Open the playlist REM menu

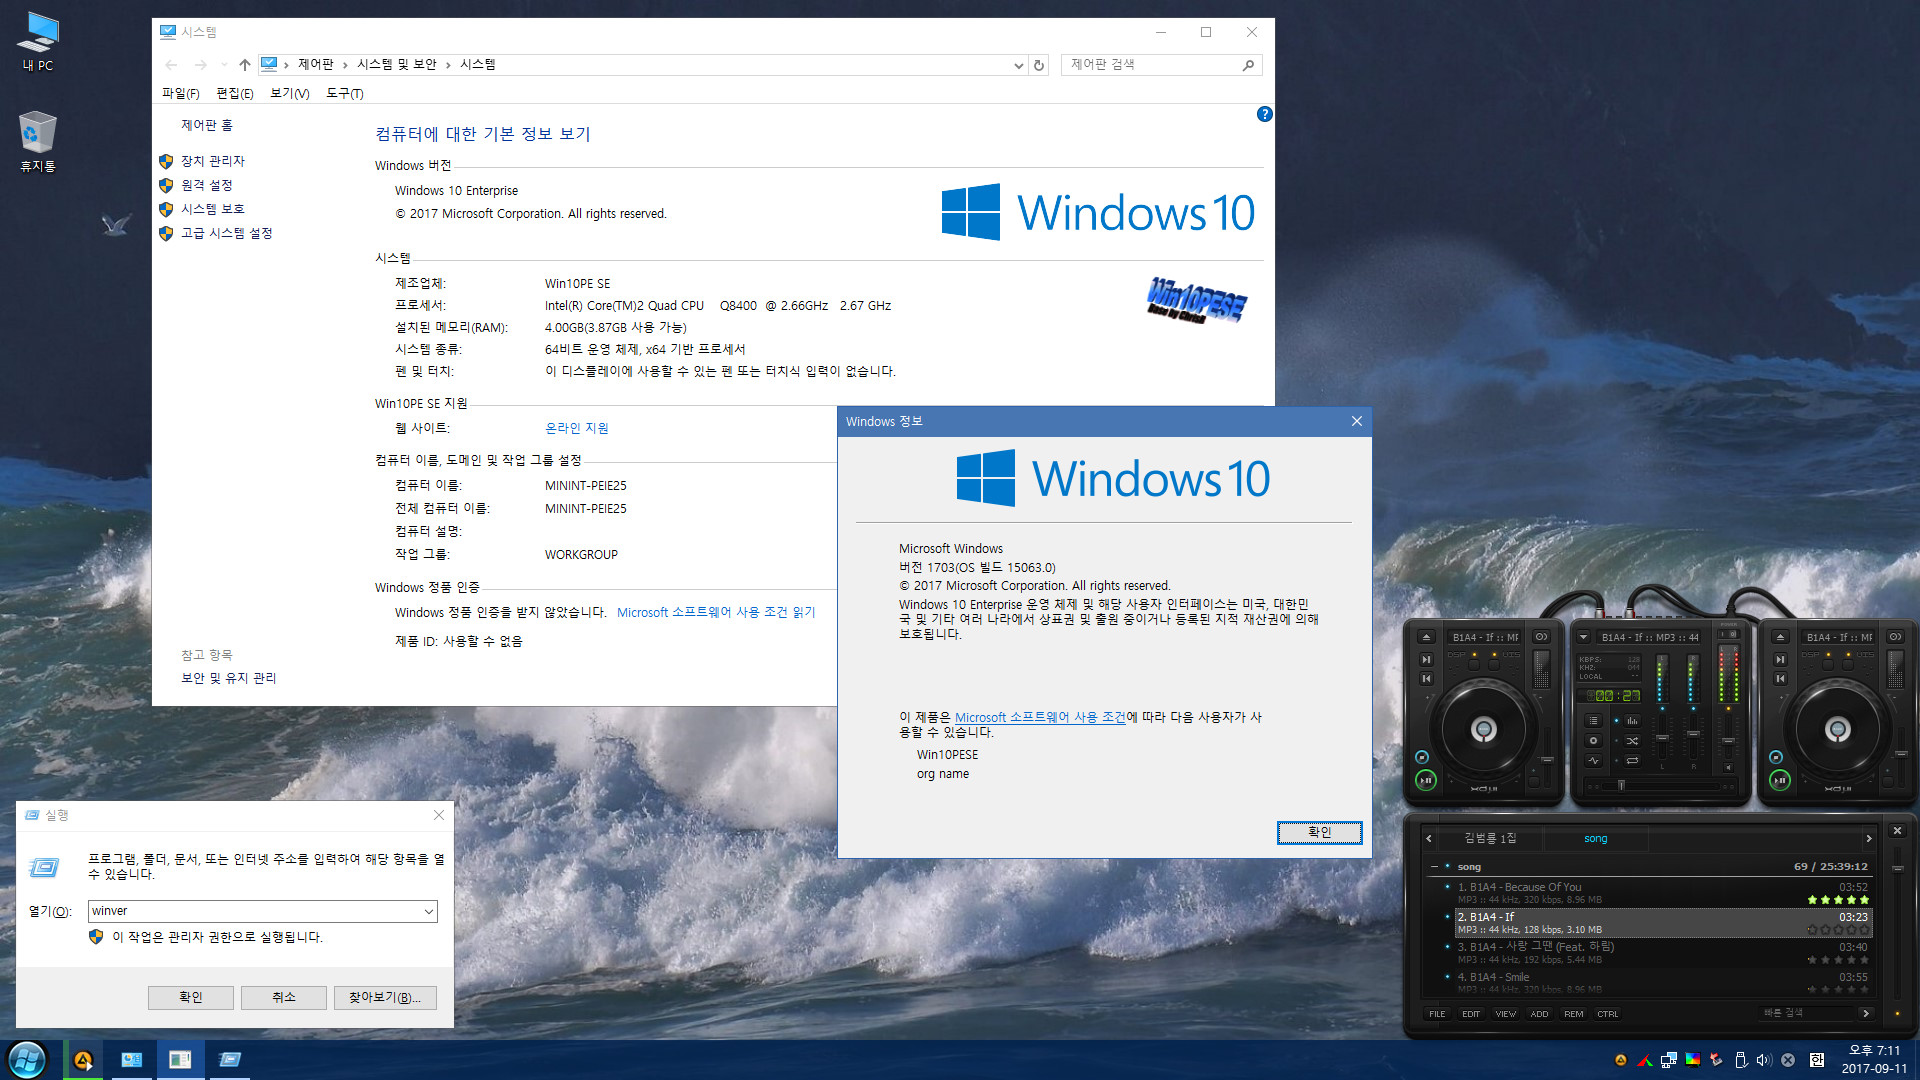(1574, 1014)
